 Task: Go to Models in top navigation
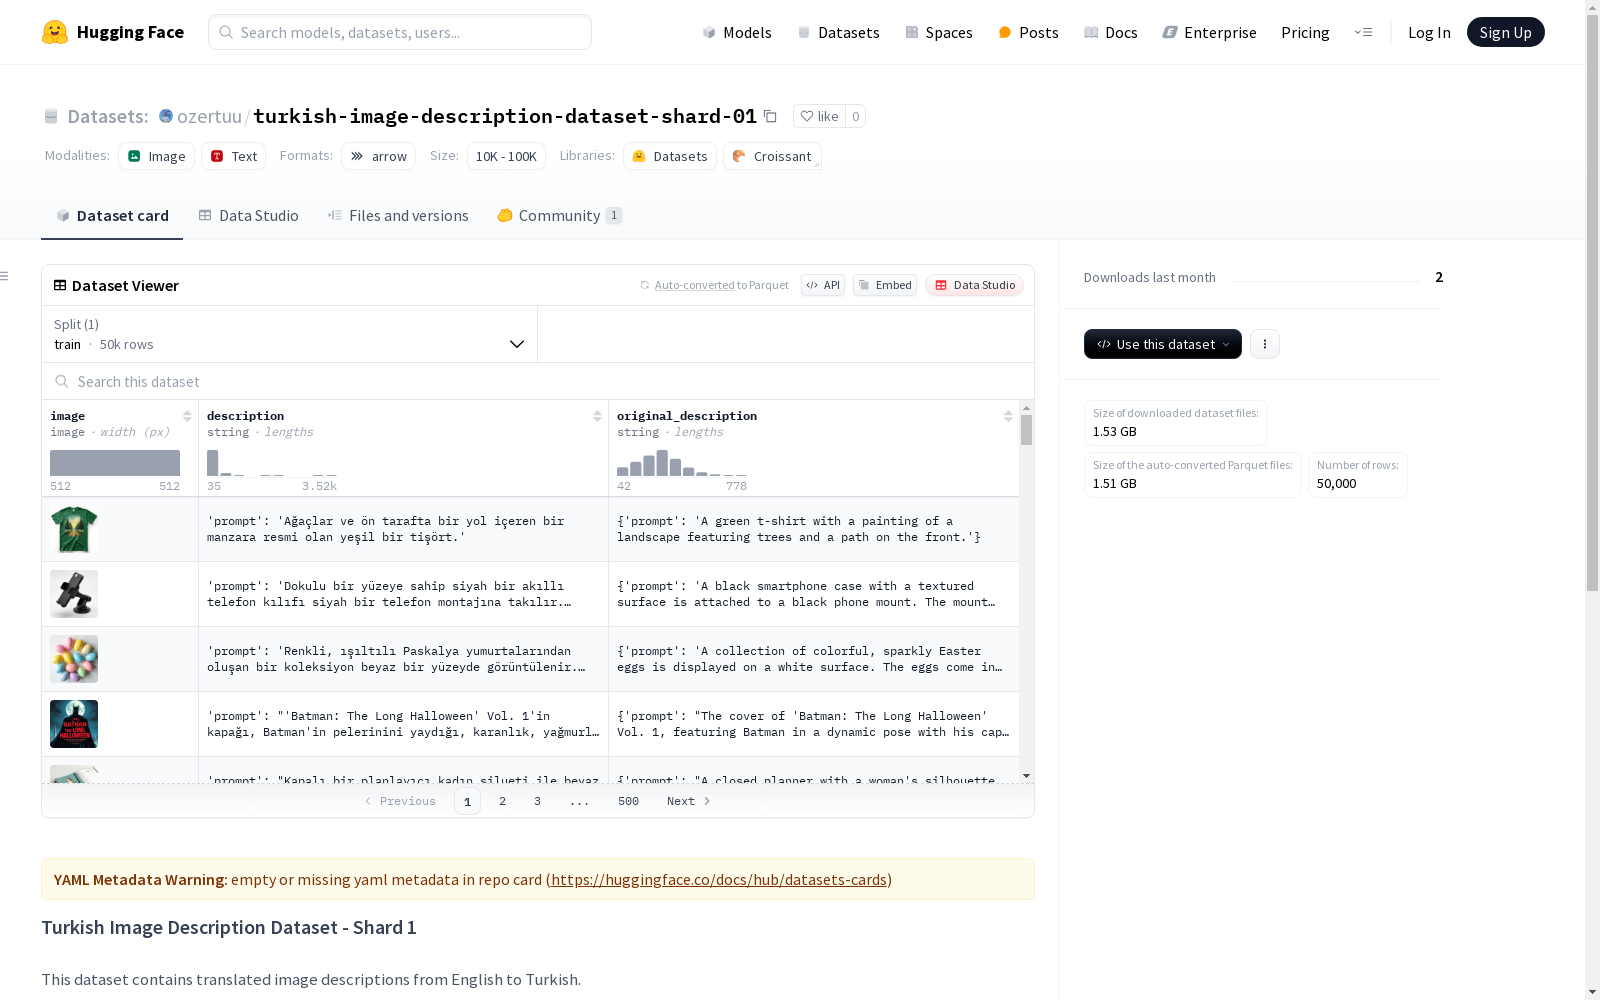[x=737, y=32]
